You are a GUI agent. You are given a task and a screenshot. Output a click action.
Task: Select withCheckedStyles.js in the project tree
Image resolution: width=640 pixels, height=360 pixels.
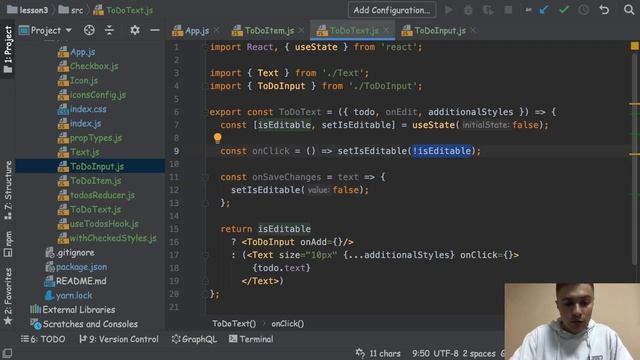click(107, 238)
